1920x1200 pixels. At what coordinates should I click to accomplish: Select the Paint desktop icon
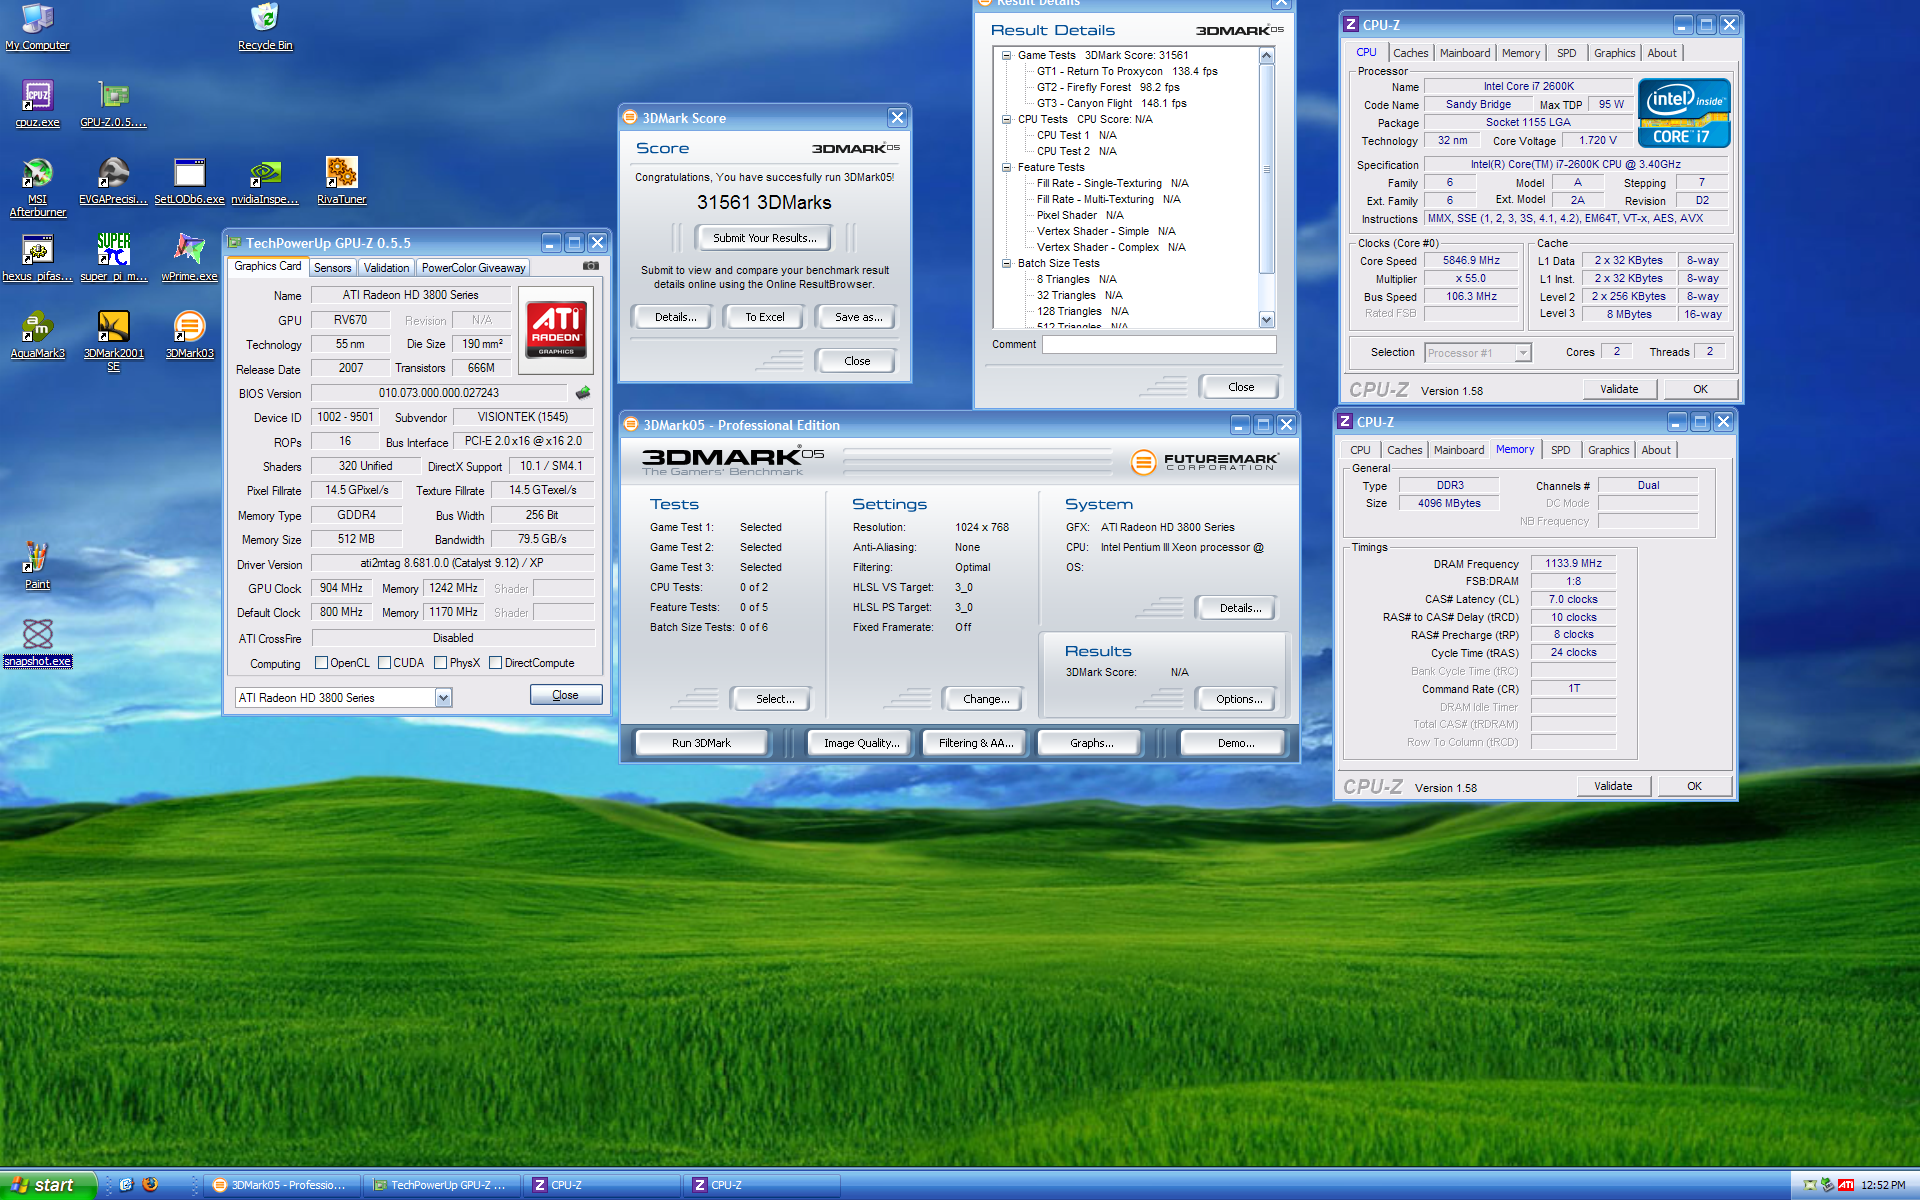pos(37,565)
